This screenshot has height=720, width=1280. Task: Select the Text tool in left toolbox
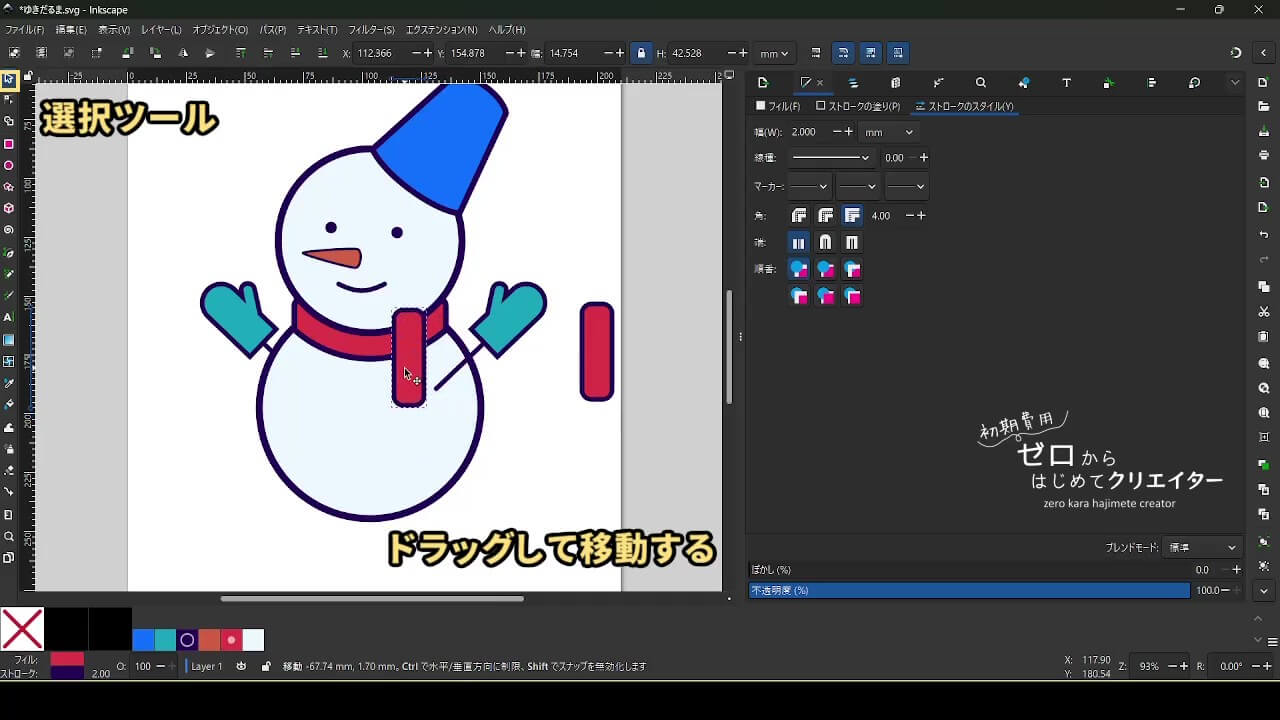pyautogui.click(x=9, y=317)
